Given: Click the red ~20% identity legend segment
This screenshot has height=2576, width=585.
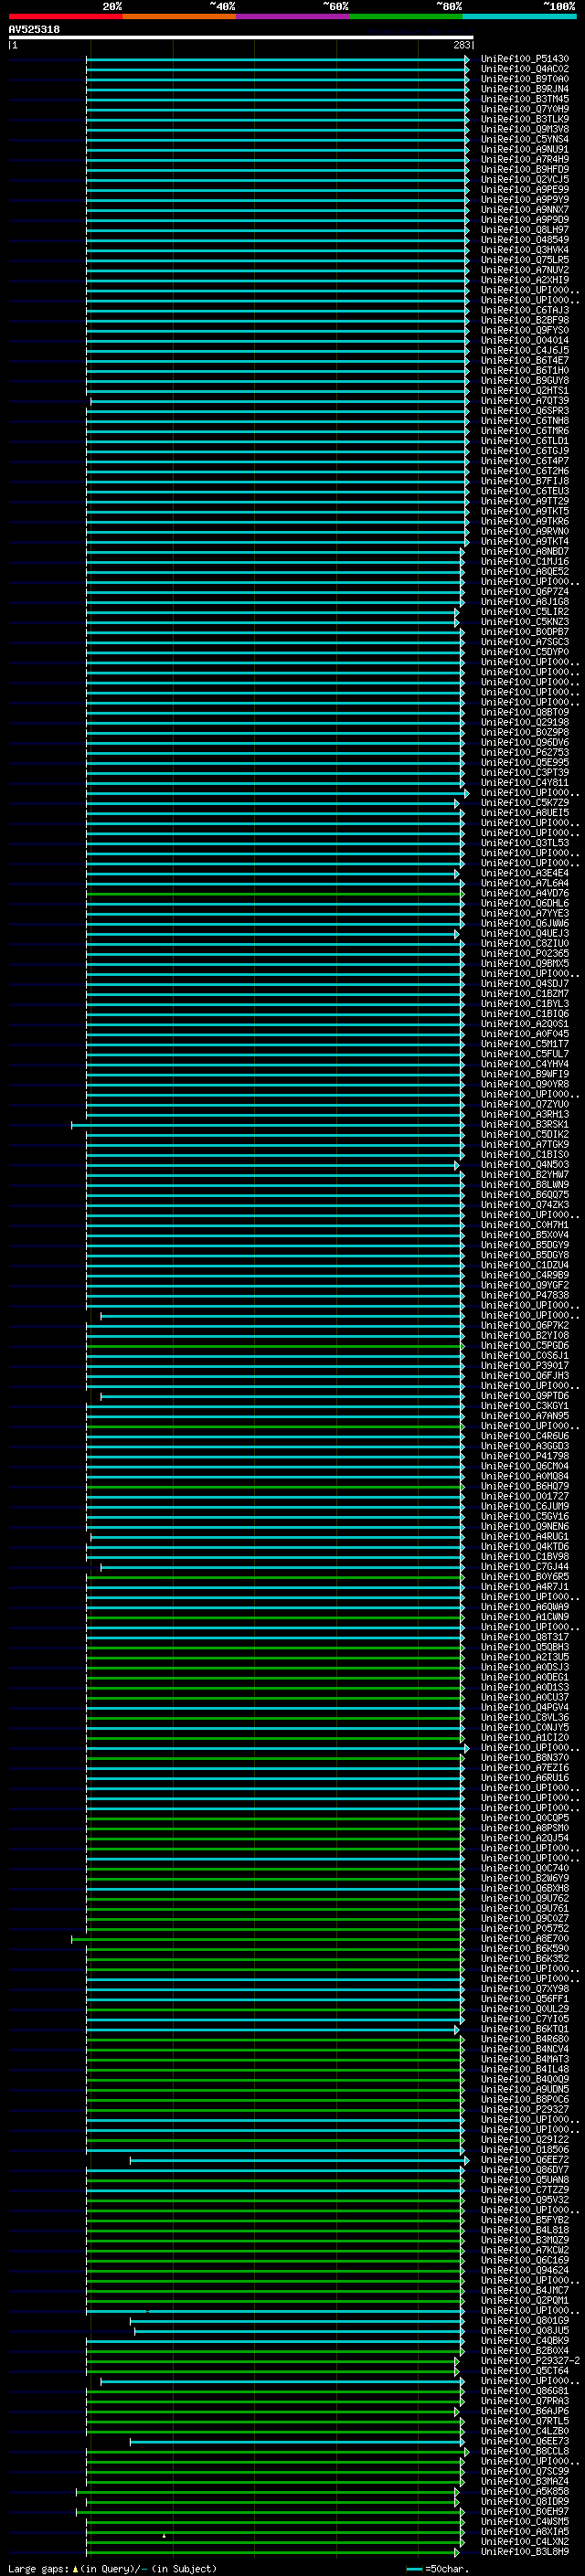Looking at the screenshot, I should click(x=65, y=16).
